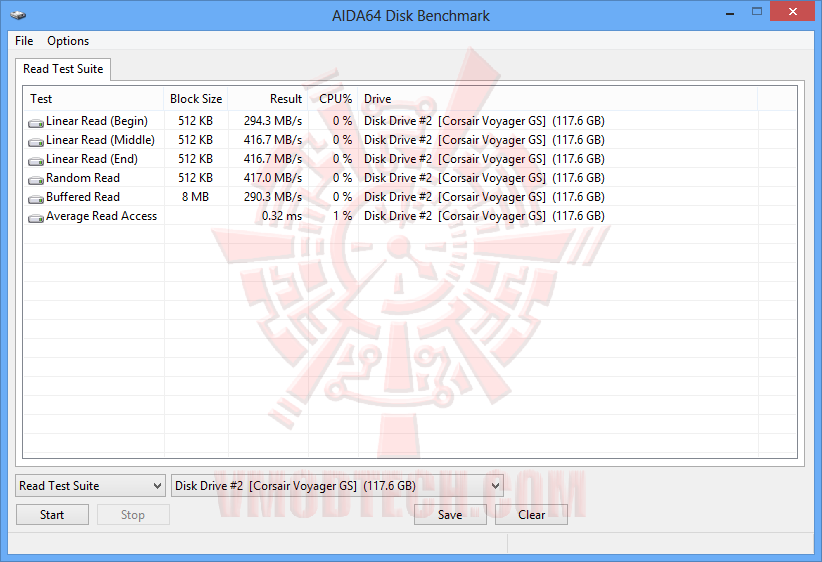
Task: Click drive icon beside Linear Read (Begin)
Action: (x=36, y=123)
